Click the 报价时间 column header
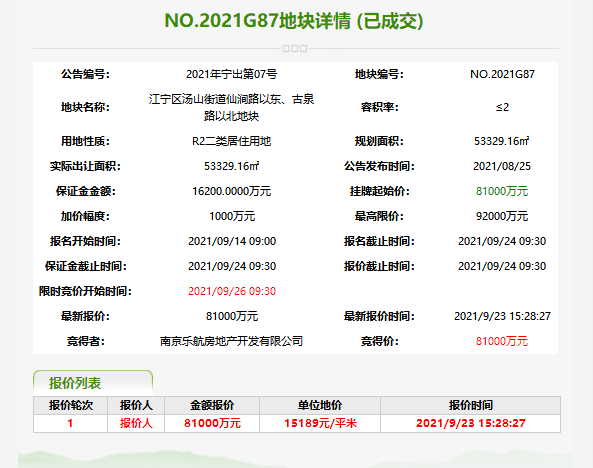The height and width of the screenshot is (468, 593). [x=470, y=405]
